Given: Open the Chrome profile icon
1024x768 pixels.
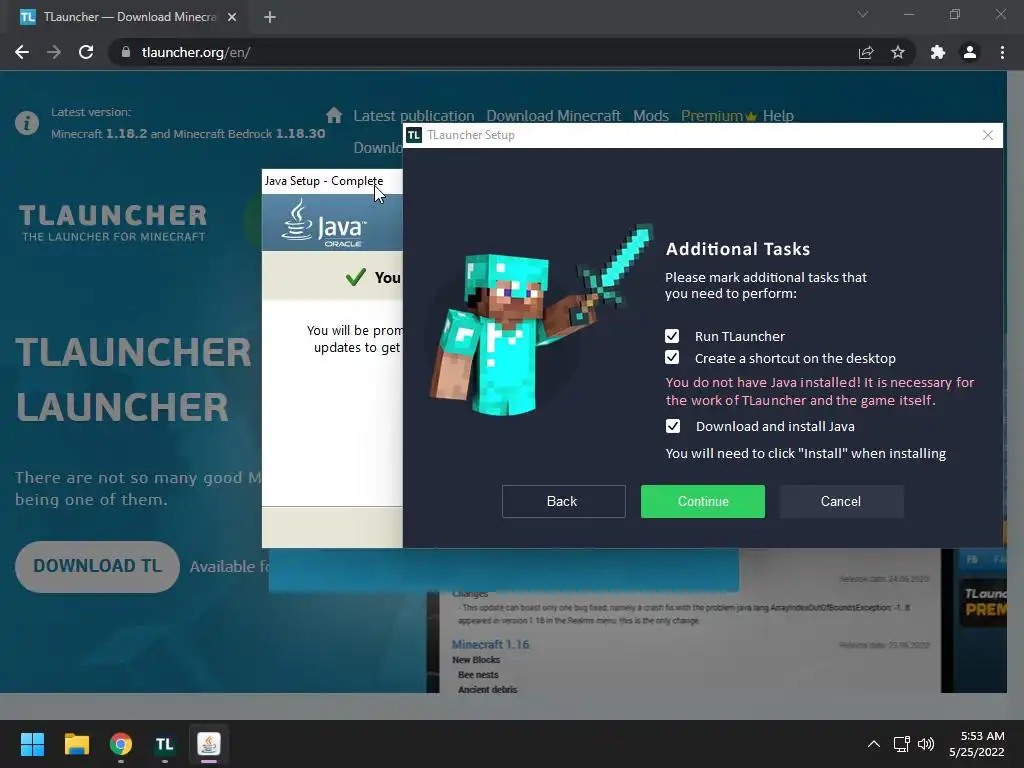Looking at the screenshot, I should pos(970,52).
